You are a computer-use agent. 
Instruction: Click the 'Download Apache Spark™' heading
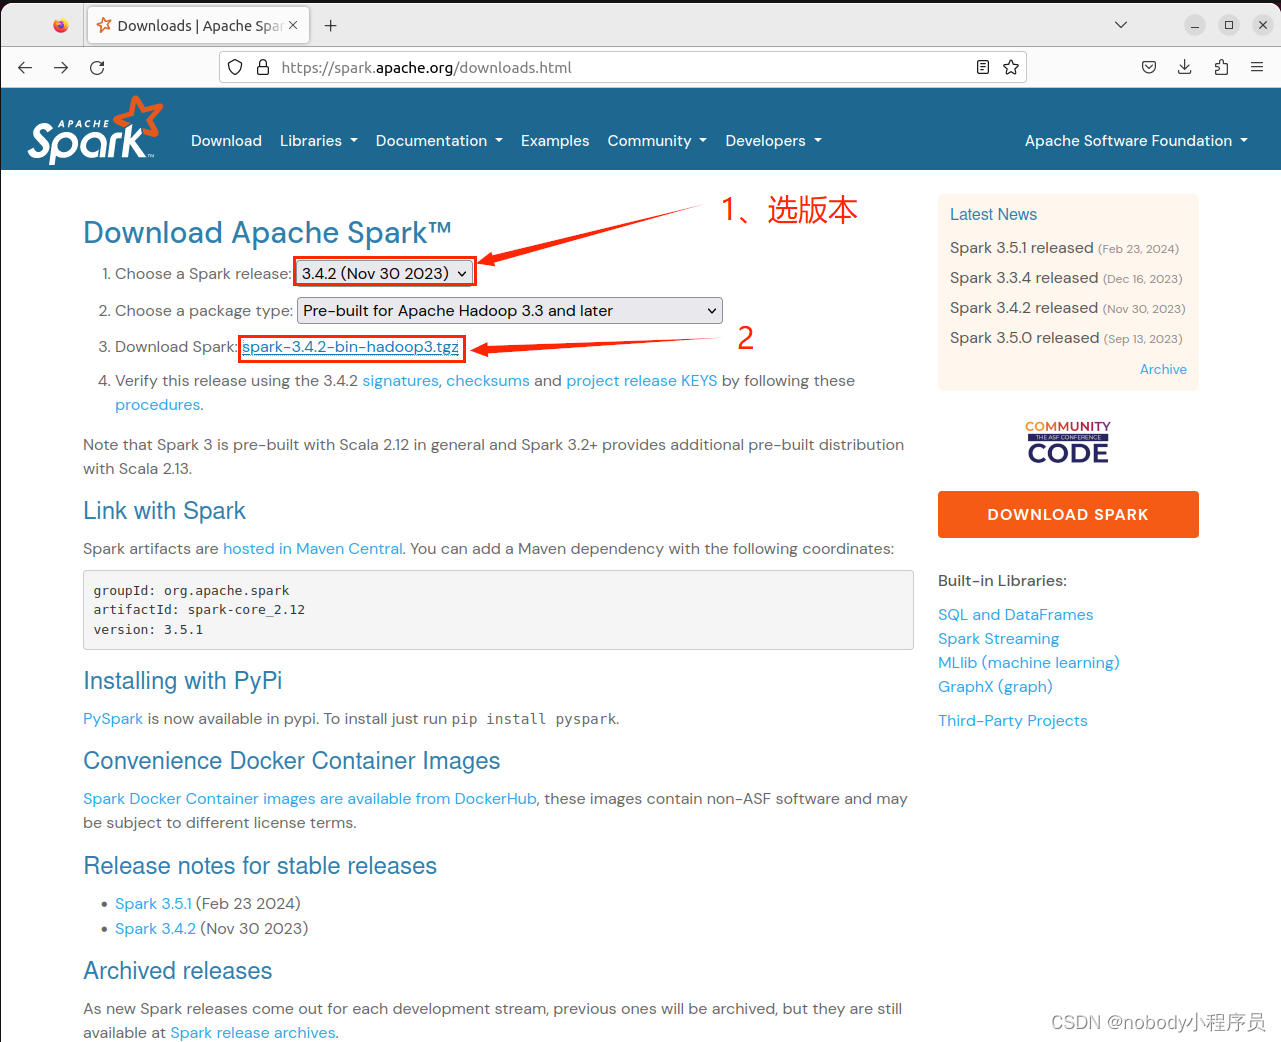267,233
